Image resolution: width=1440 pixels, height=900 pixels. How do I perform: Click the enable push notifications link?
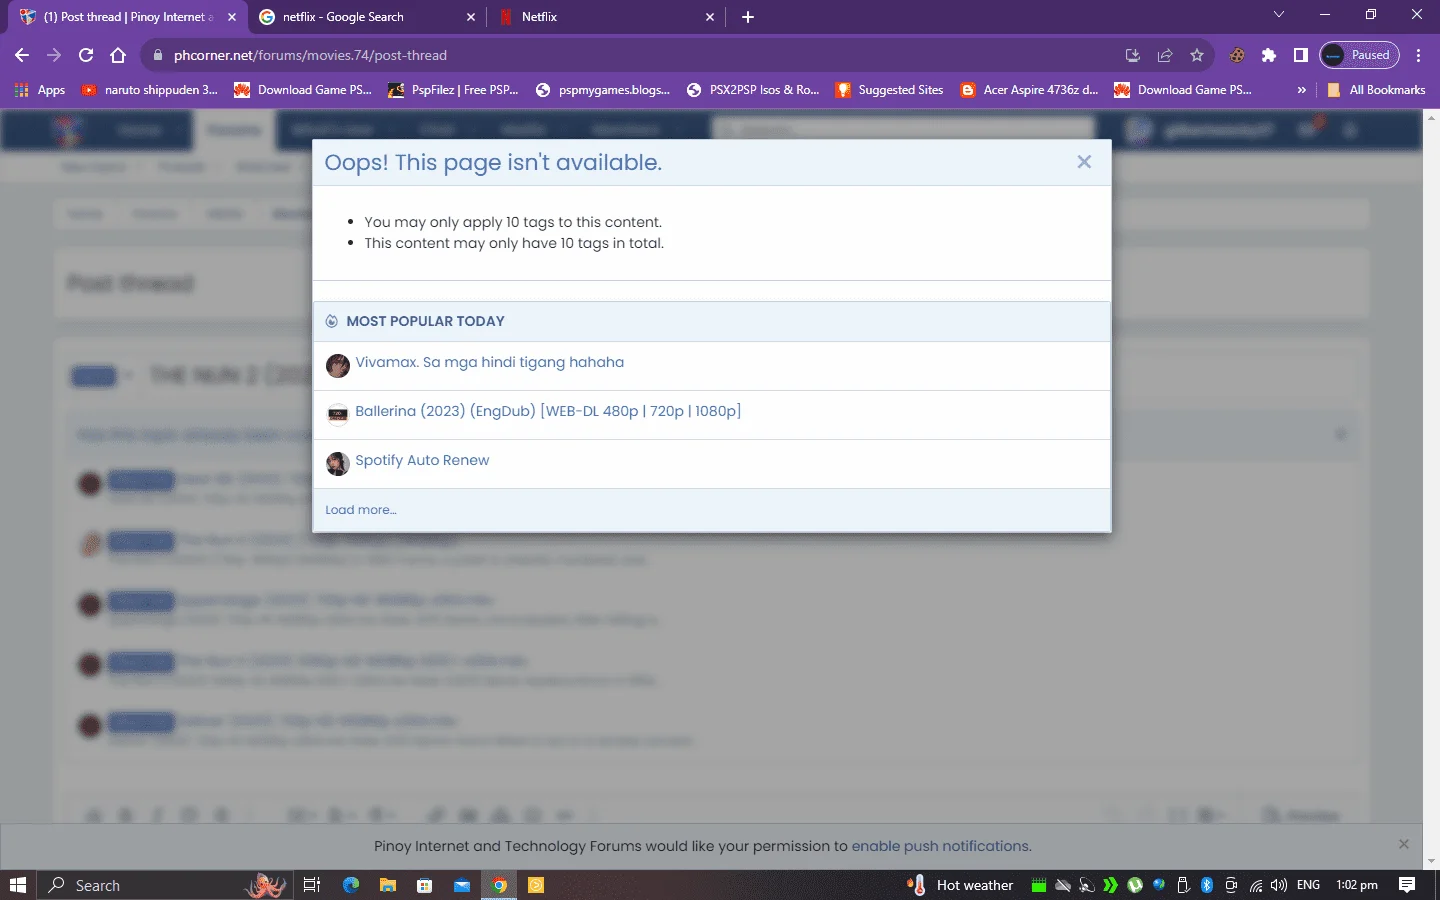tap(940, 846)
